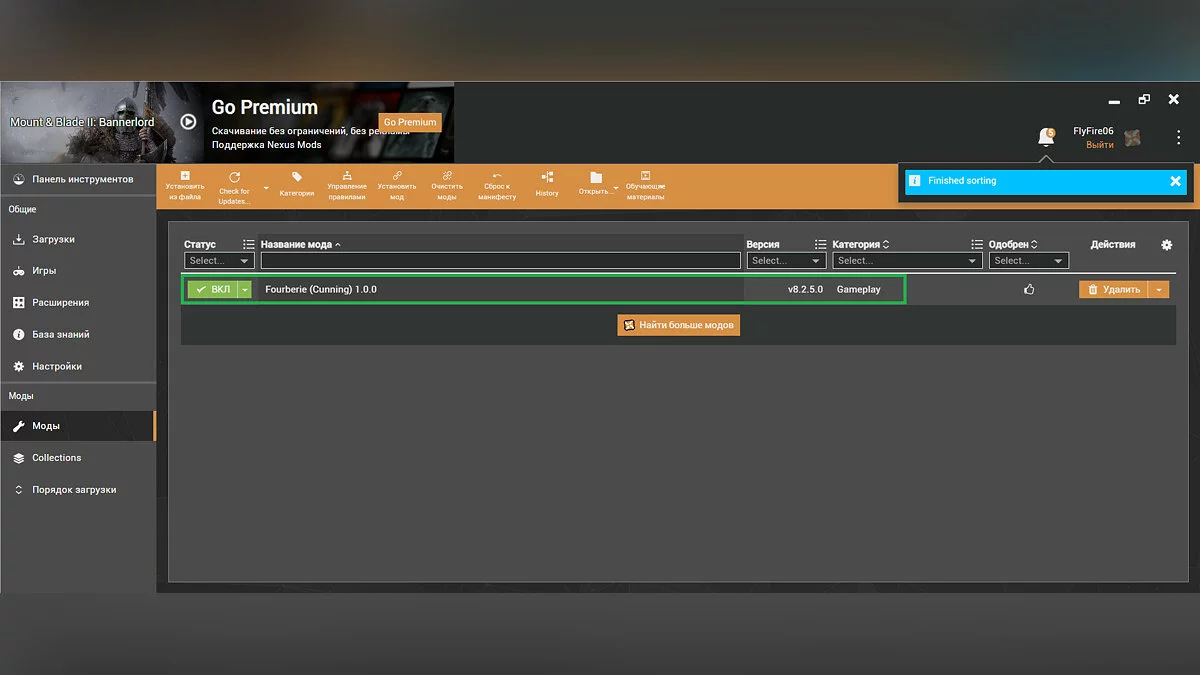
Task: Click Удалить button for Fourberie mod
Action: click(x=1114, y=289)
